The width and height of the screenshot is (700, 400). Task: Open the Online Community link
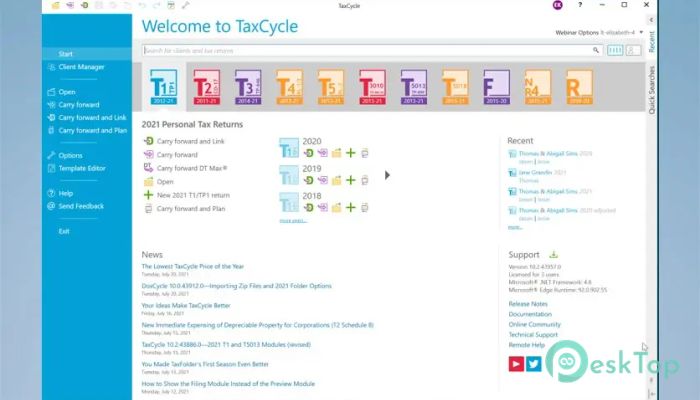[x=535, y=325]
